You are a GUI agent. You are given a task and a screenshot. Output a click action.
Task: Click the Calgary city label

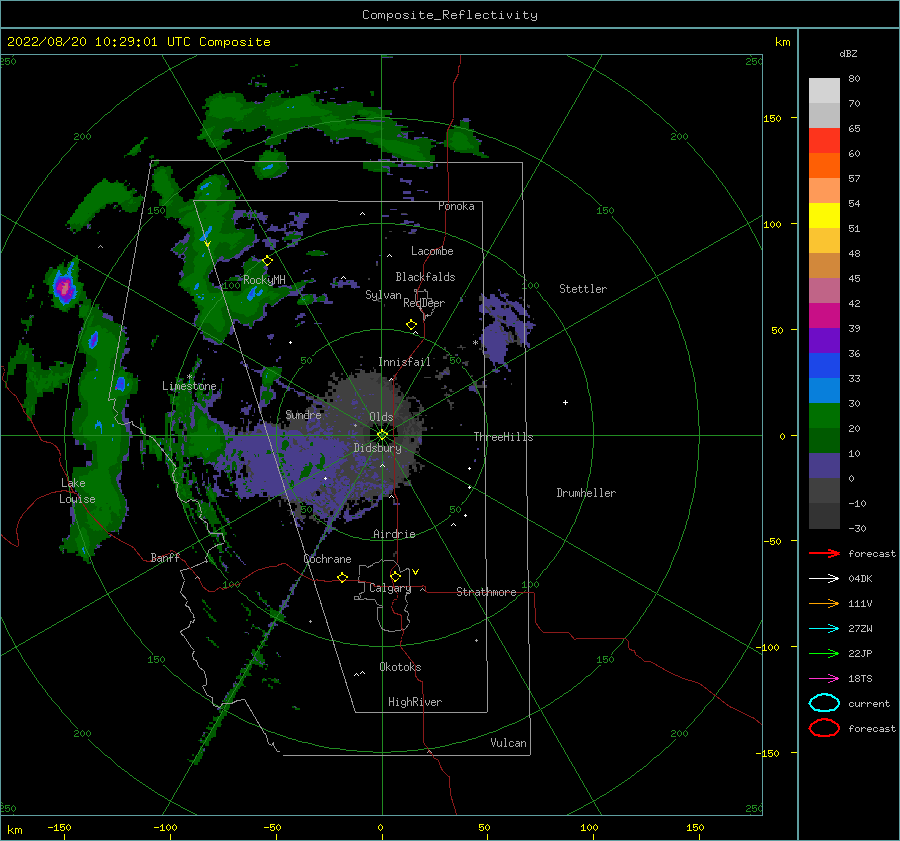pos(390,588)
